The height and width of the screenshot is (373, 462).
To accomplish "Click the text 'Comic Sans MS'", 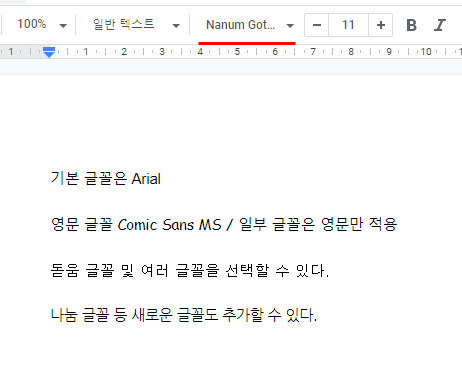I will coord(170,224).
